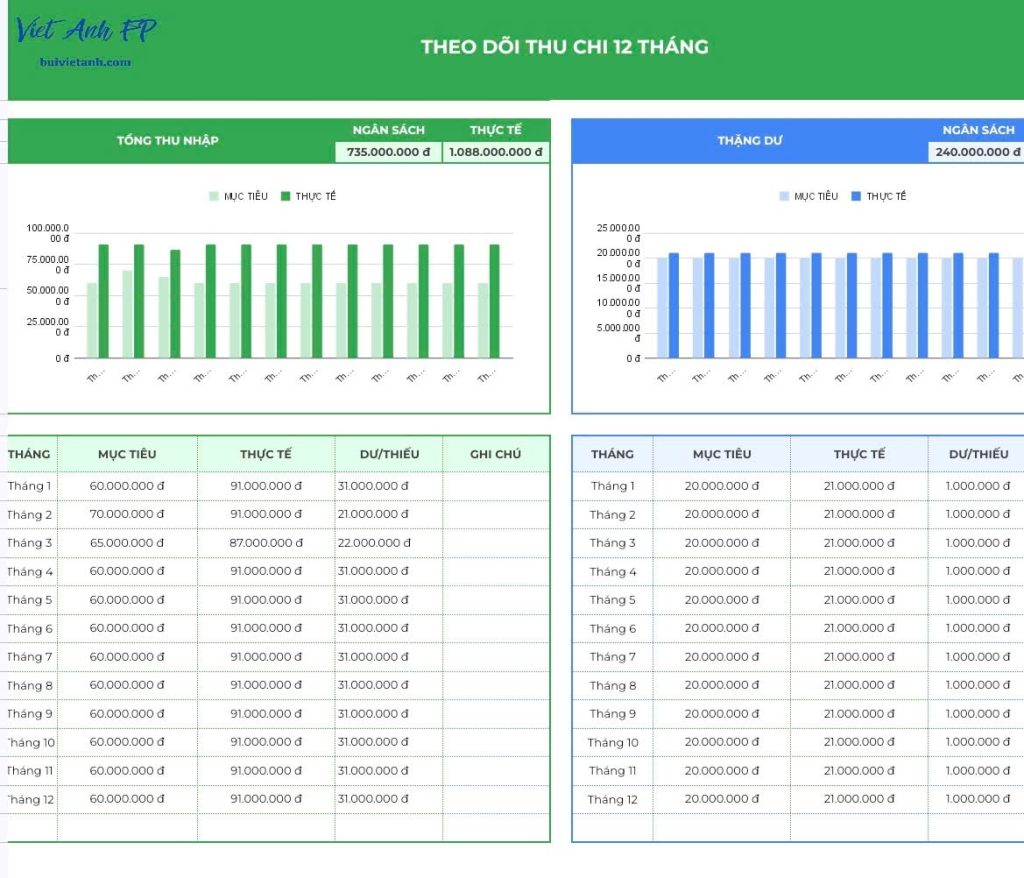Select DƯ/THIẾU column header in income table
The image size is (1024, 878).
(x=390, y=454)
